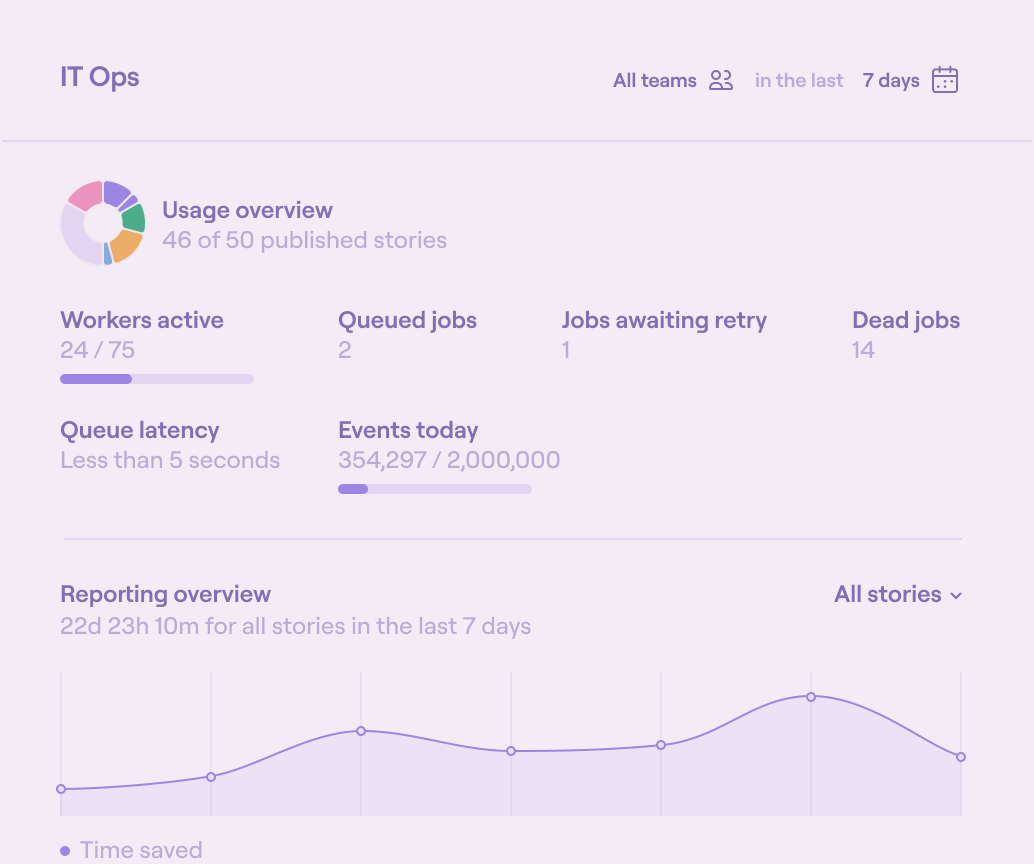Open the calendar date range icon
The image size is (1034, 864).
click(x=945, y=80)
